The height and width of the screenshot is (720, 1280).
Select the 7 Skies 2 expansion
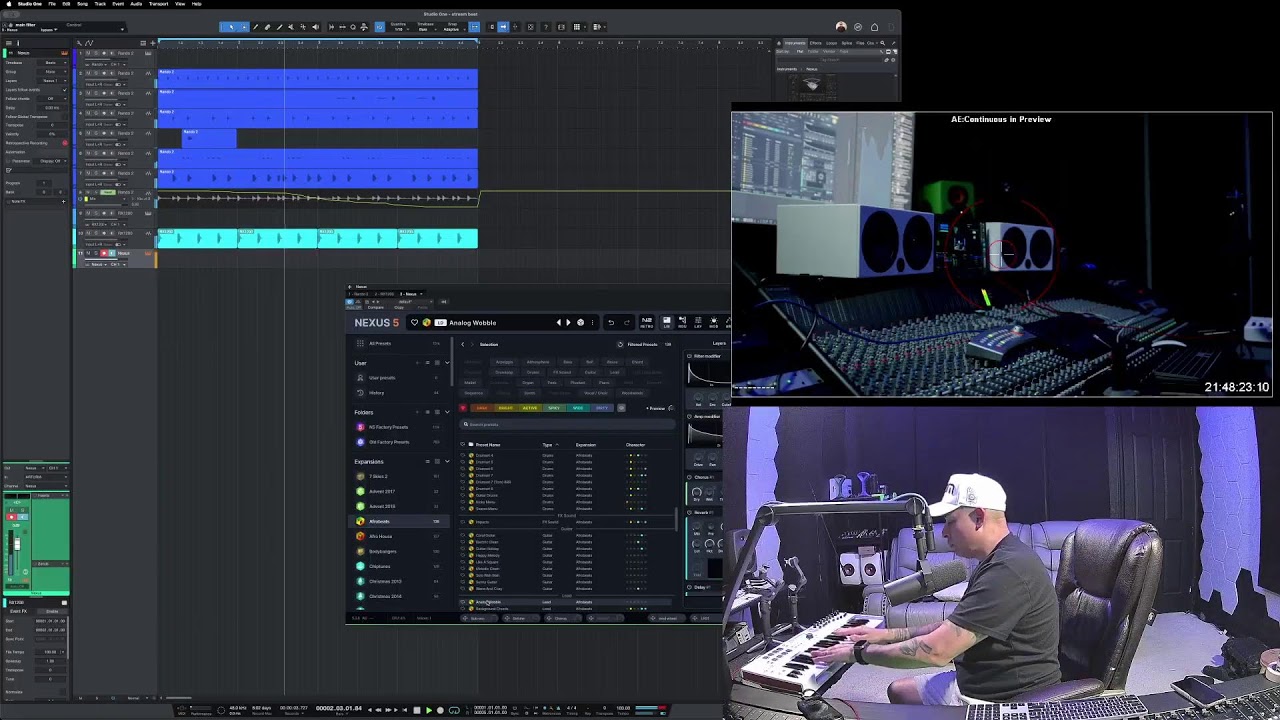378,476
